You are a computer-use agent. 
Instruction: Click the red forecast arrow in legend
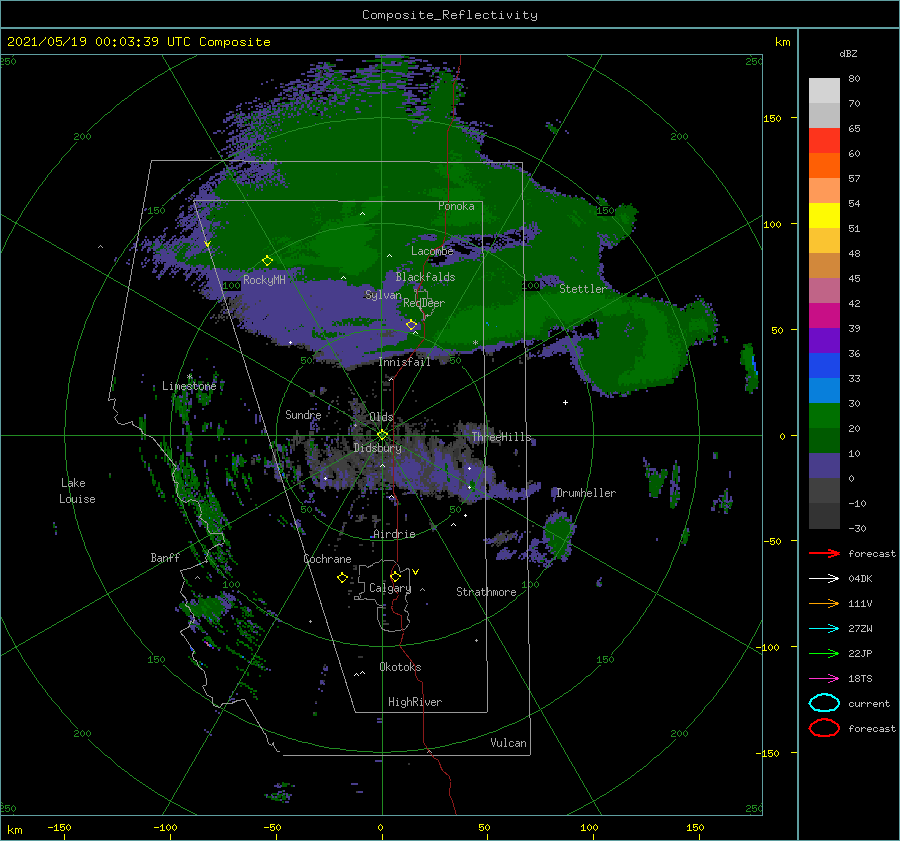824,553
